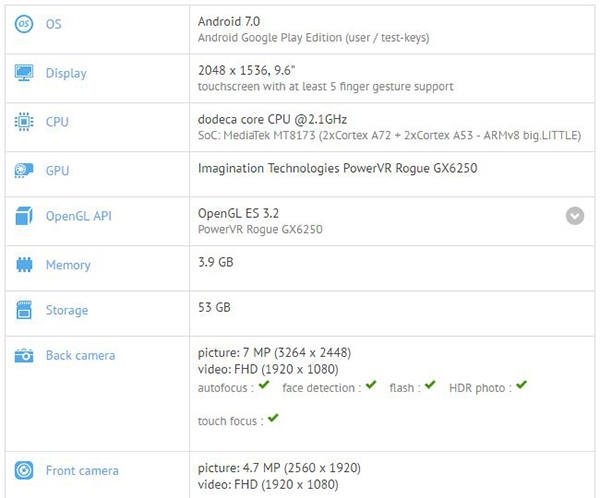Click the face detection green checkmark
600x498 pixels.
(371, 385)
